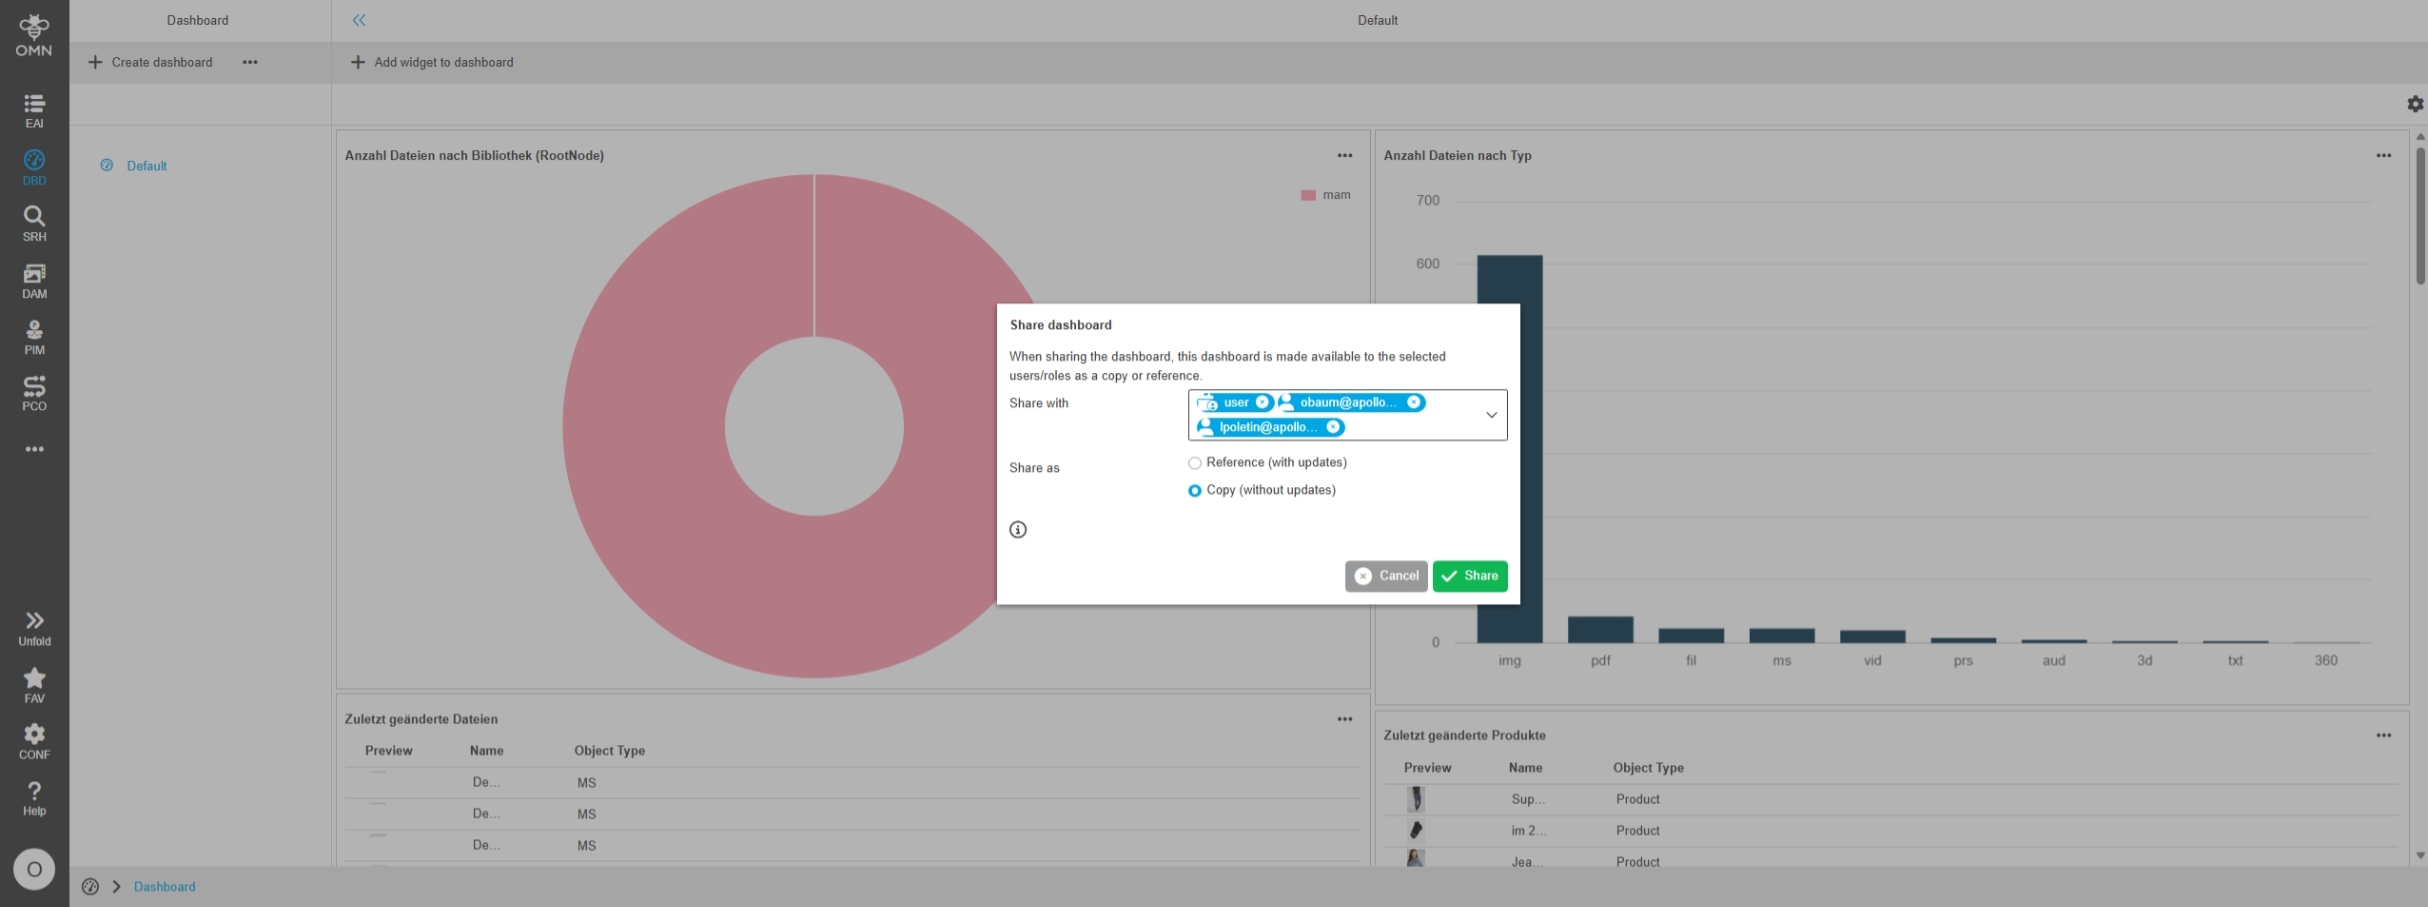2428x907 pixels.
Task: Open FAV favorites star icon
Action: 34,685
